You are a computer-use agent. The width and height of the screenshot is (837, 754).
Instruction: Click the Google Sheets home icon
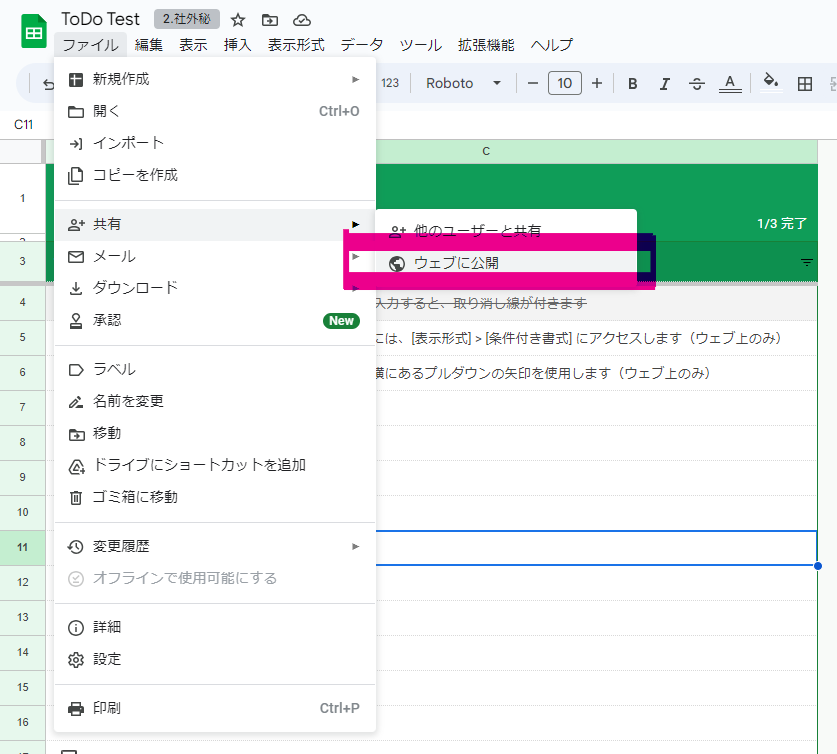(33, 30)
